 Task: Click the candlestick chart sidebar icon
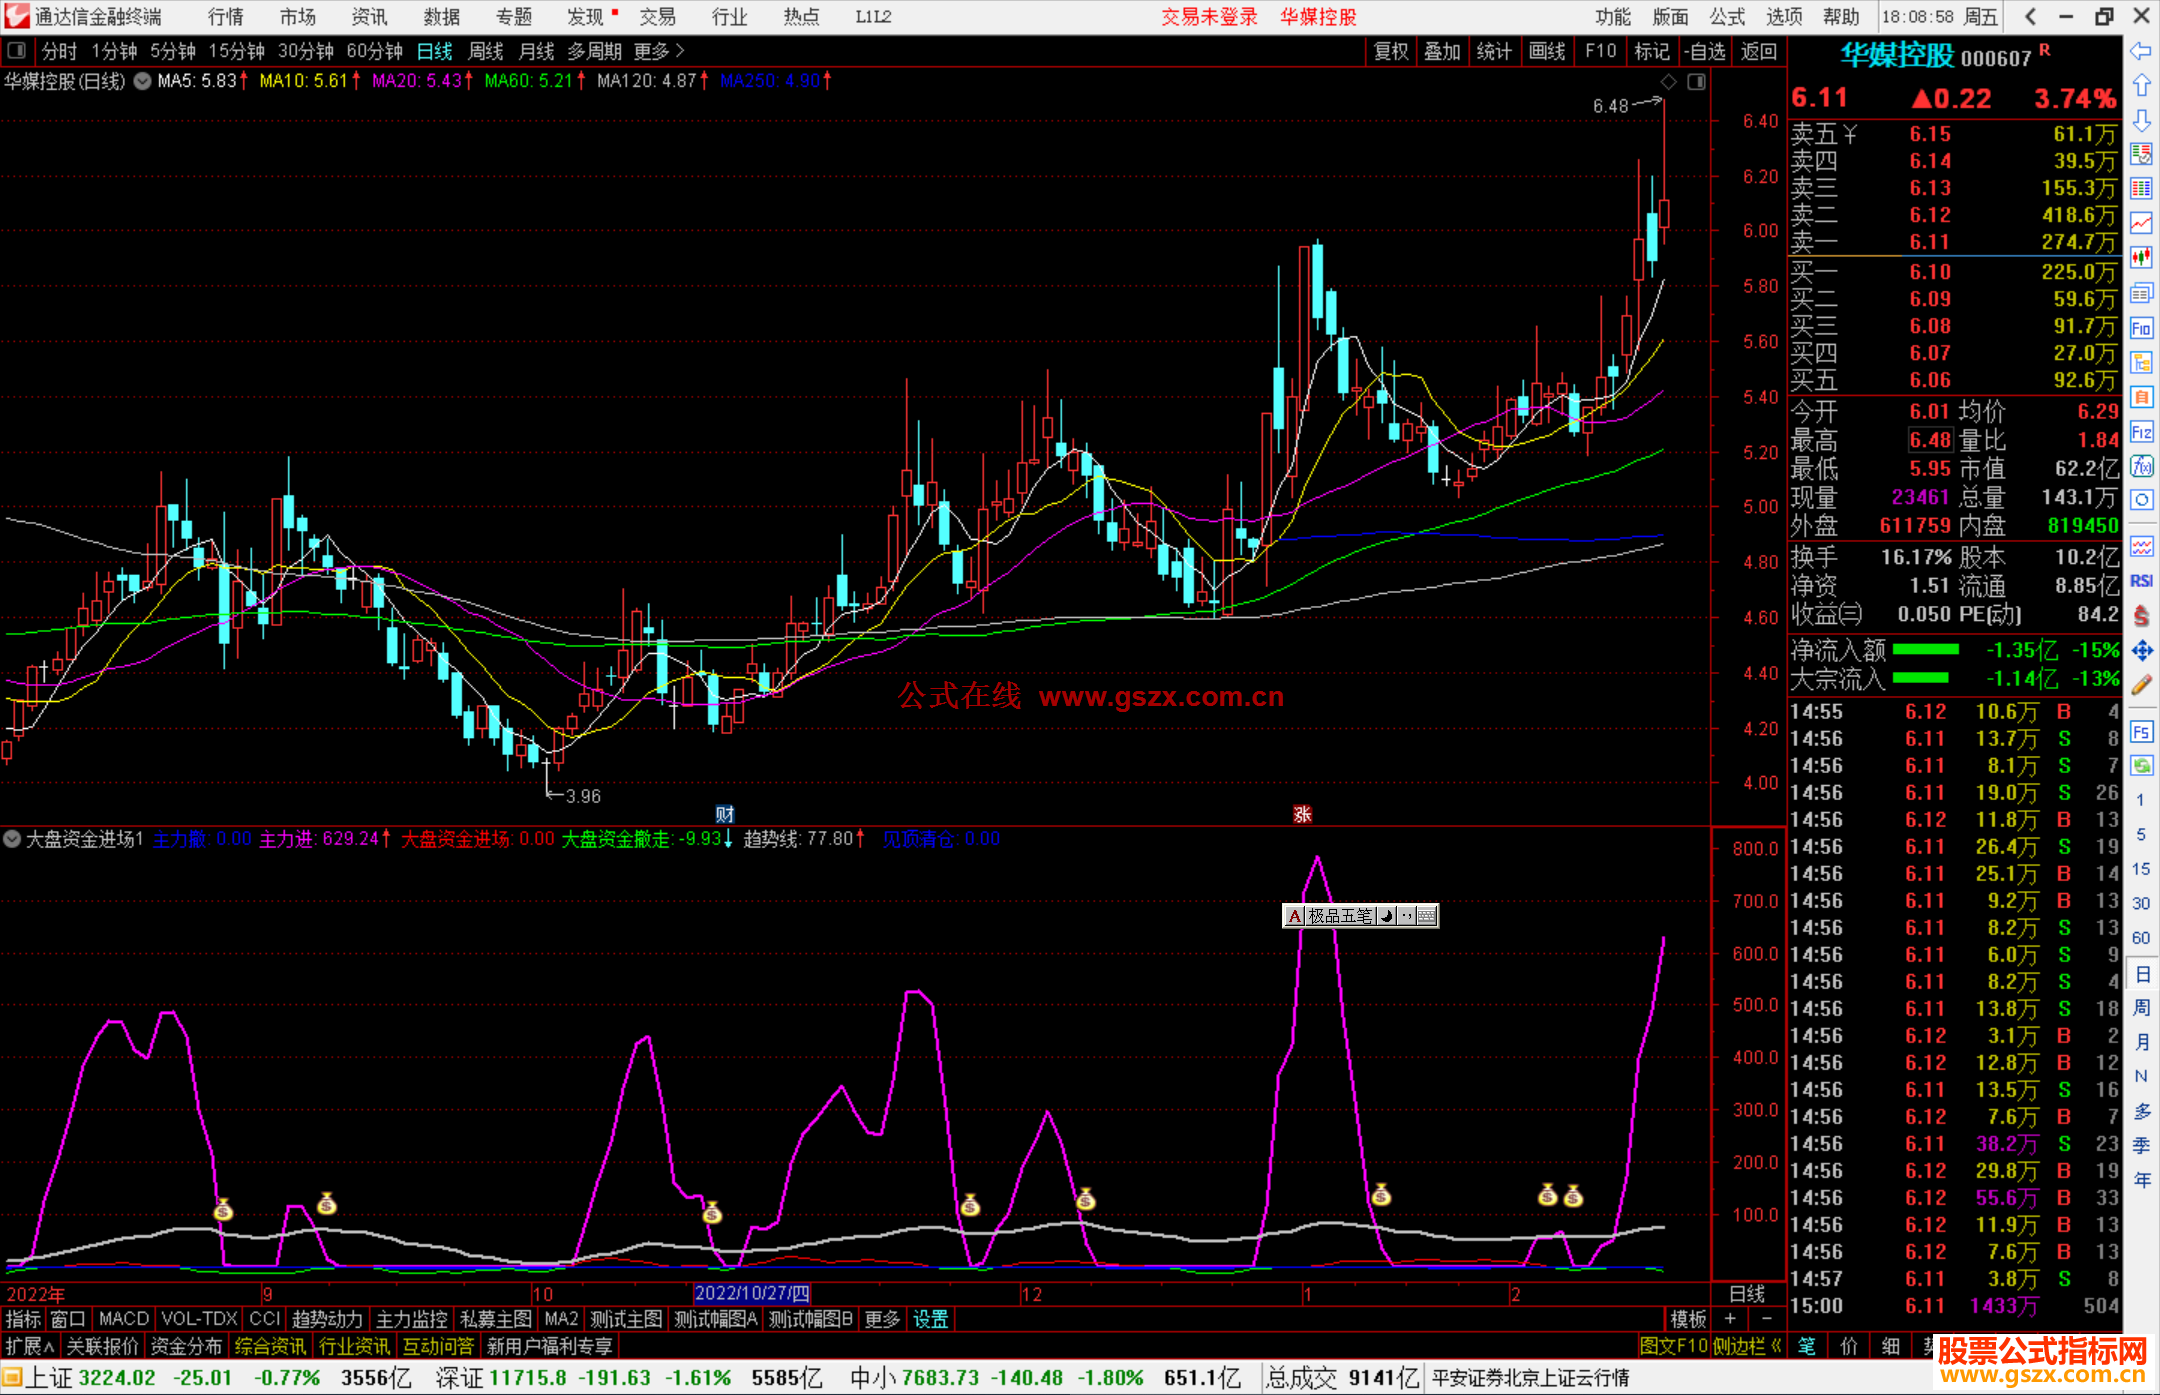click(2141, 257)
